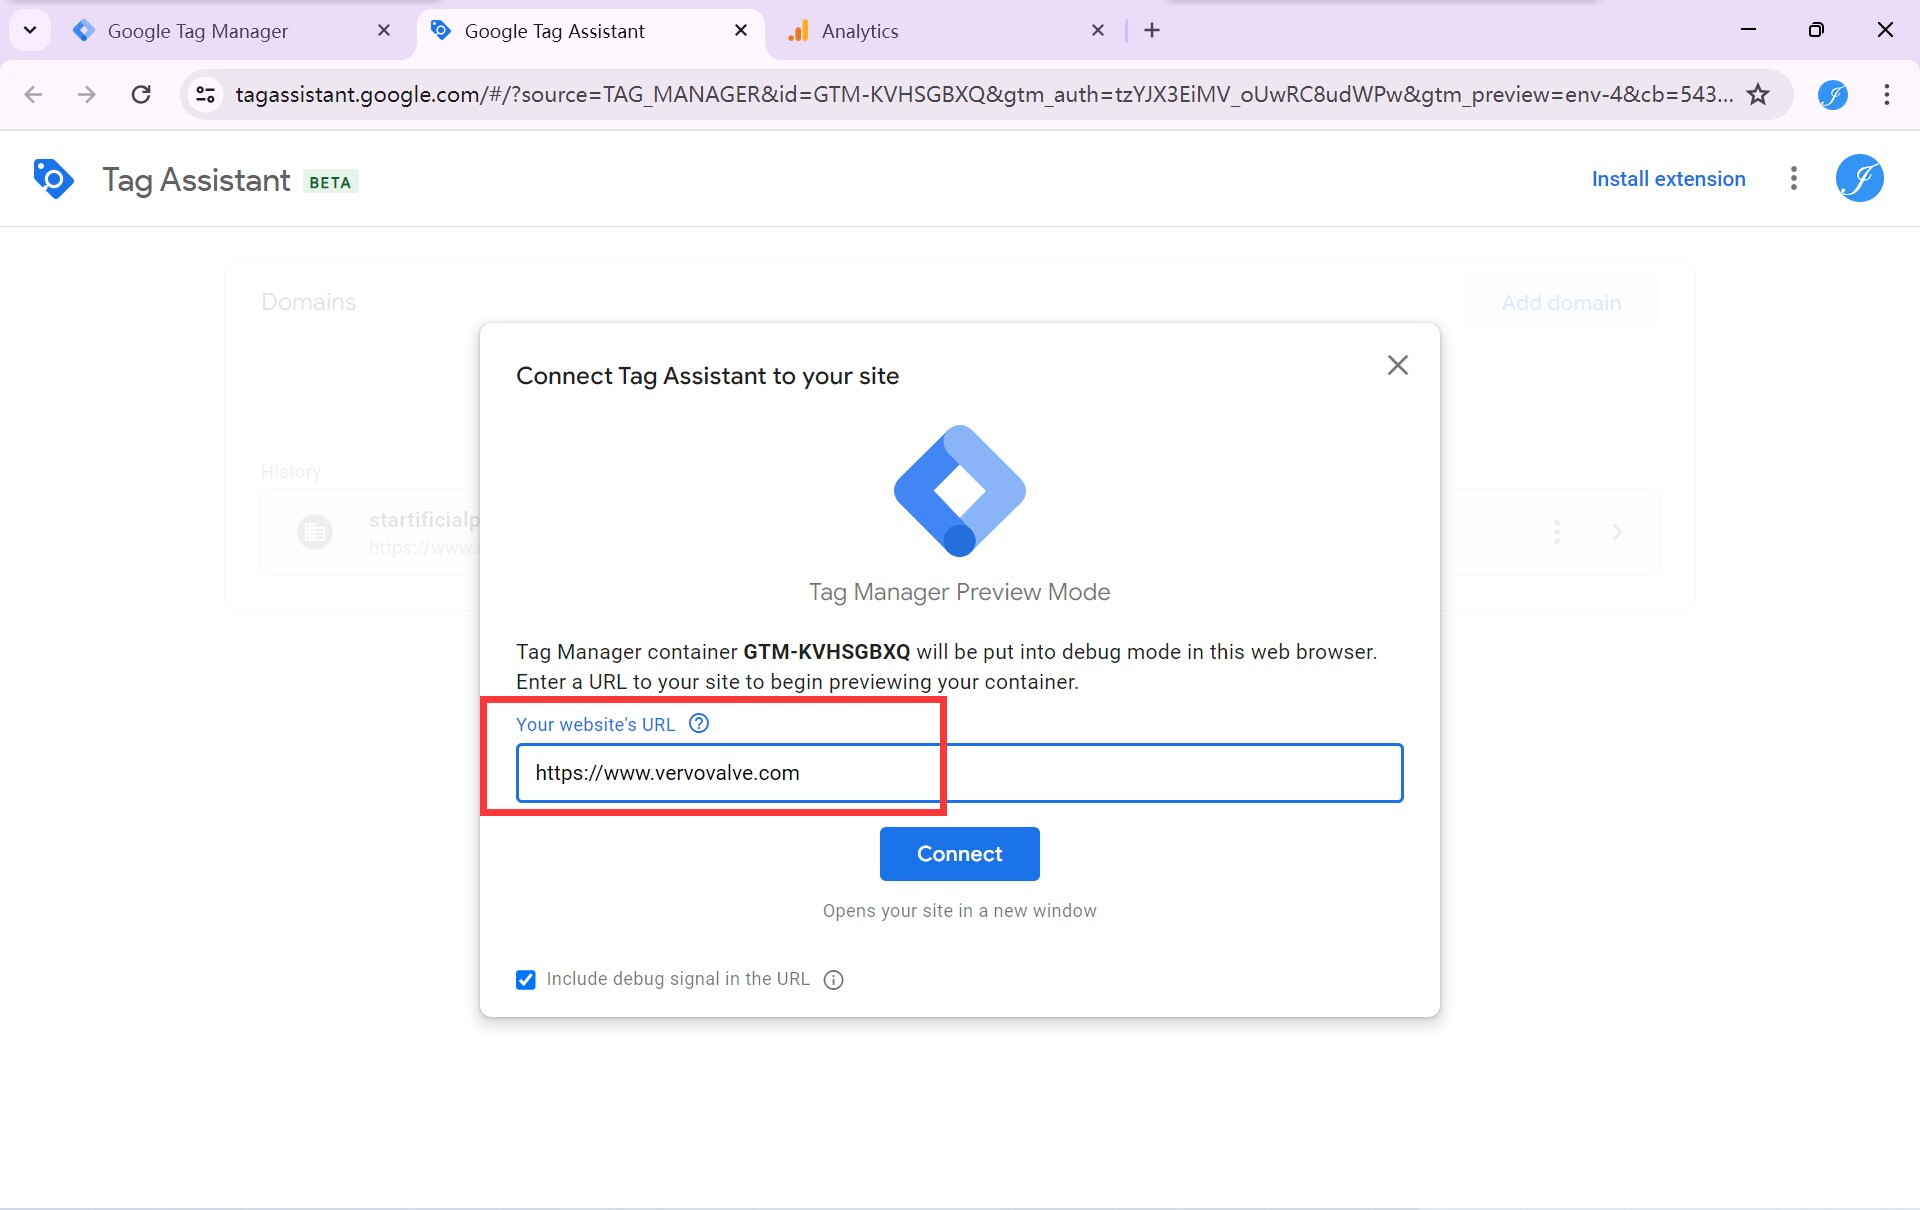1920x1210 pixels.
Task: Expand the startificial history entry chevron
Action: [x=1616, y=532]
